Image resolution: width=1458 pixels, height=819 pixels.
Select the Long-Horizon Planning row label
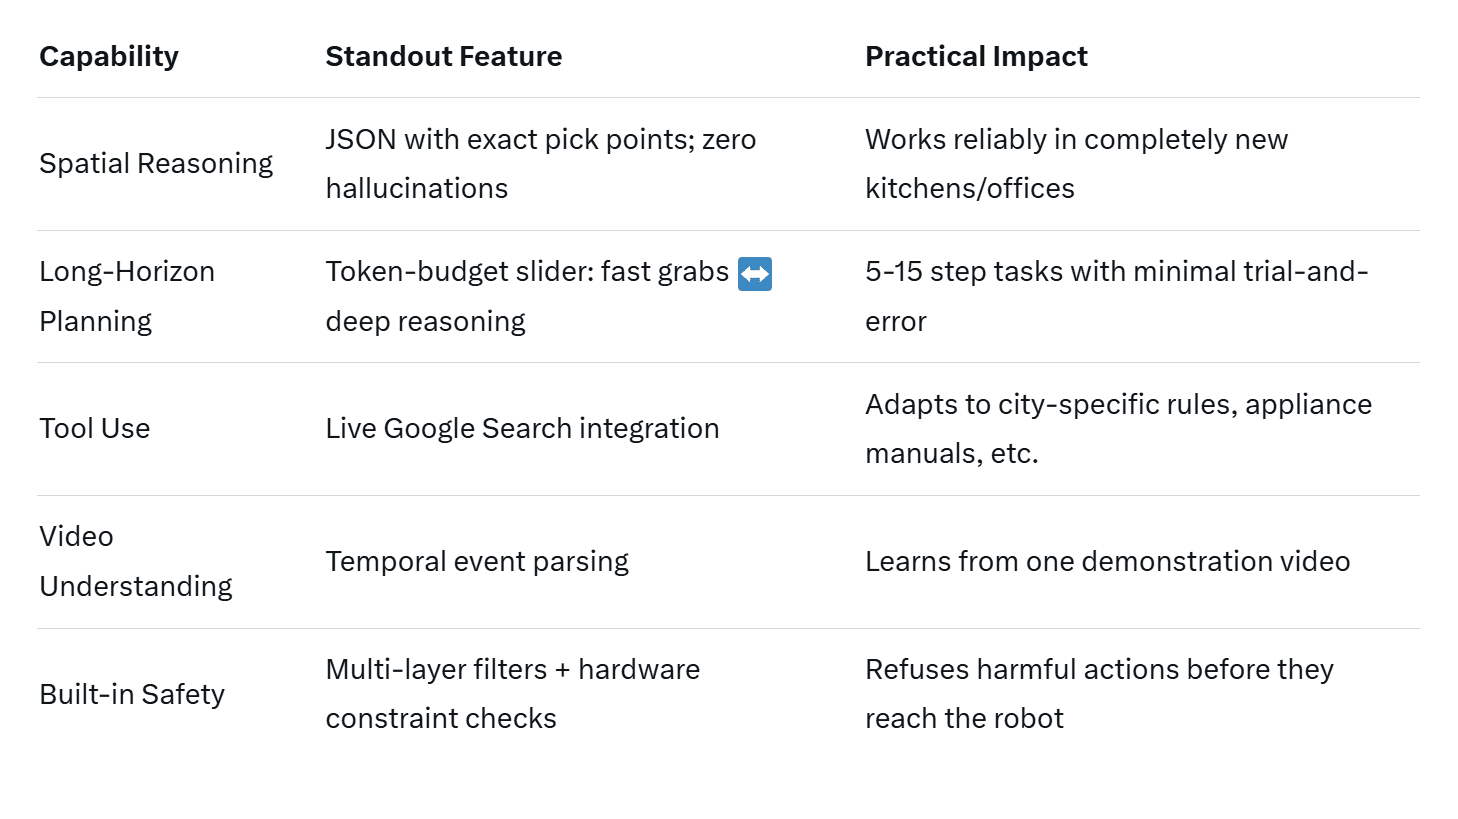127,296
